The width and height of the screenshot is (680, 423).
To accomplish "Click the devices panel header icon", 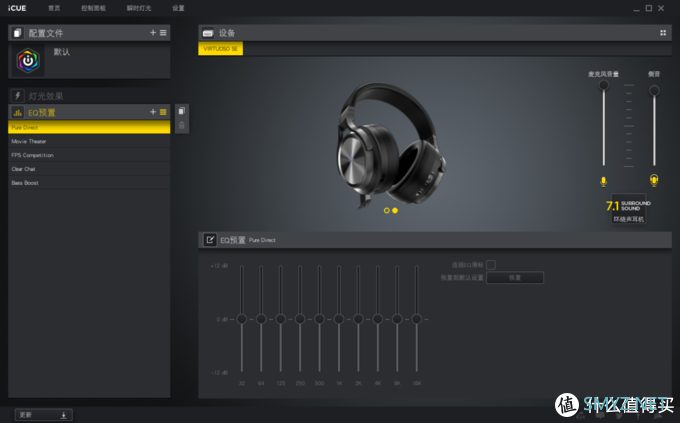I will [208, 33].
